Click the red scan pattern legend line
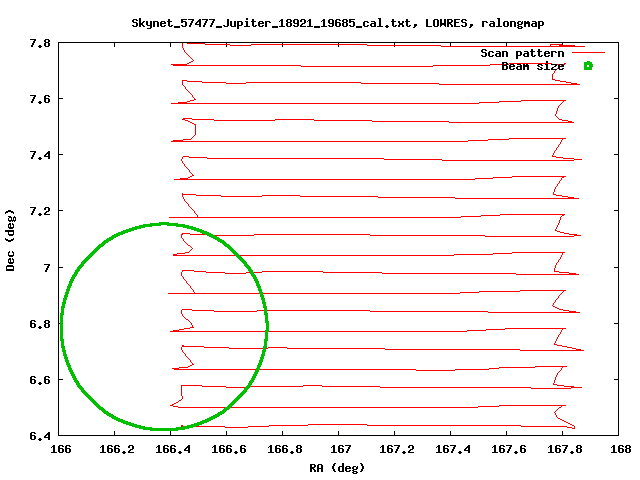 pos(588,53)
